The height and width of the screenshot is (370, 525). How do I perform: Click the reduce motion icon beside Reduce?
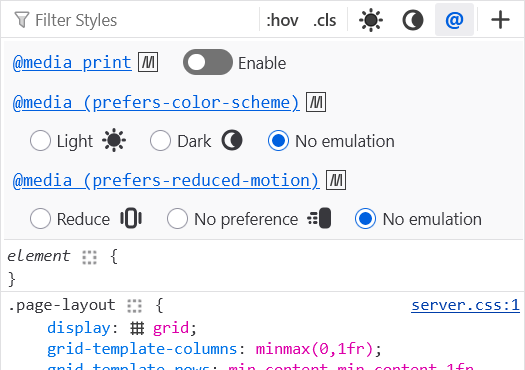point(131,218)
